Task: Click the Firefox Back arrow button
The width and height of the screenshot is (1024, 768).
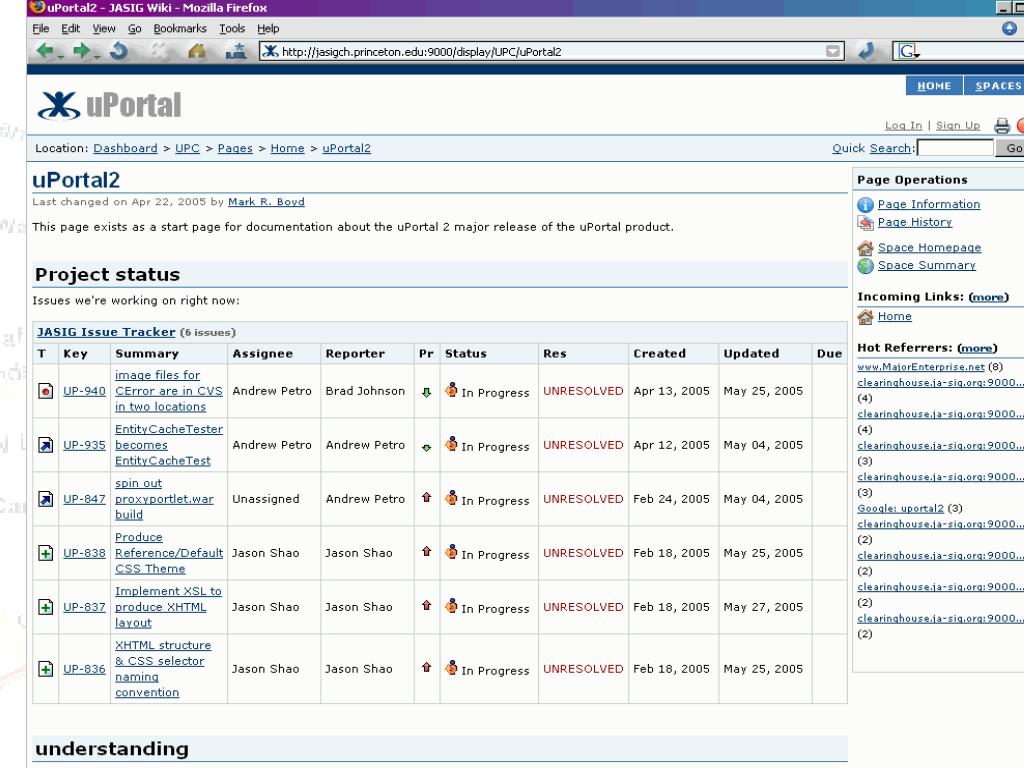Action: (44, 51)
